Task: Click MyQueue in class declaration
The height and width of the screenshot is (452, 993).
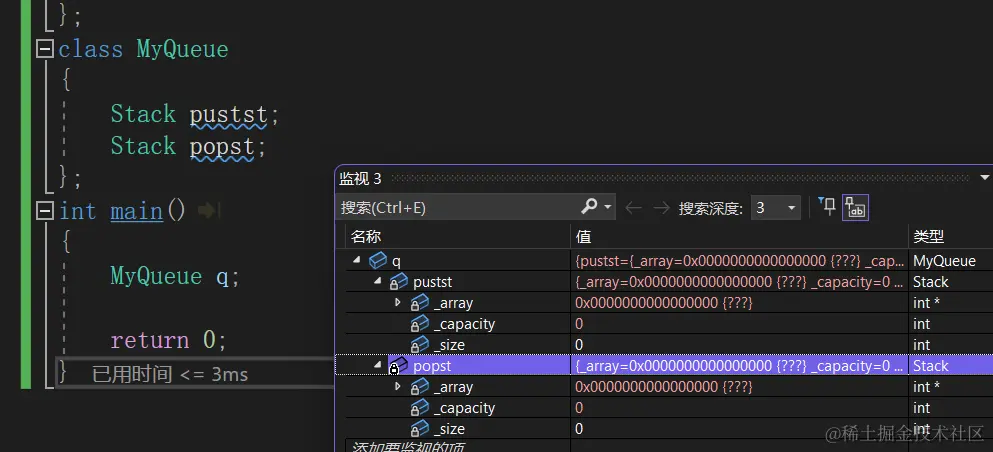Action: tap(182, 49)
